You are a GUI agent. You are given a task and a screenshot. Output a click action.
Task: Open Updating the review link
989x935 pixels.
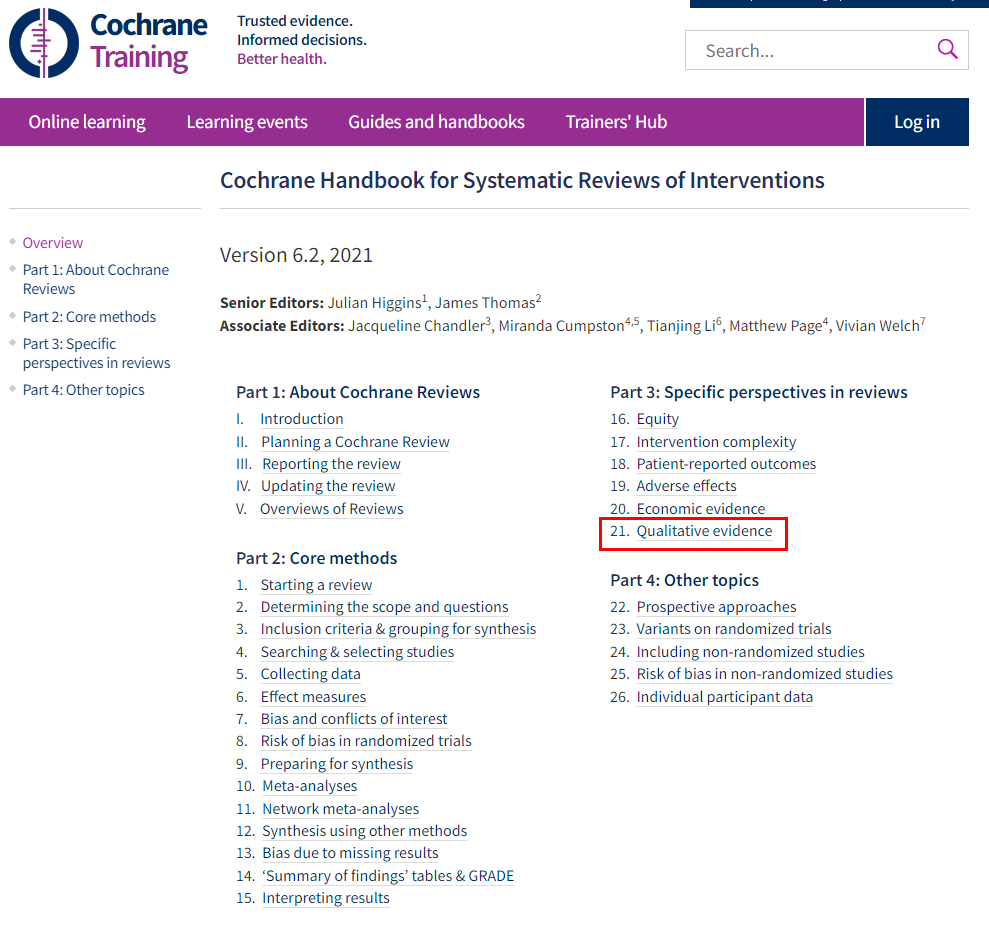(328, 486)
